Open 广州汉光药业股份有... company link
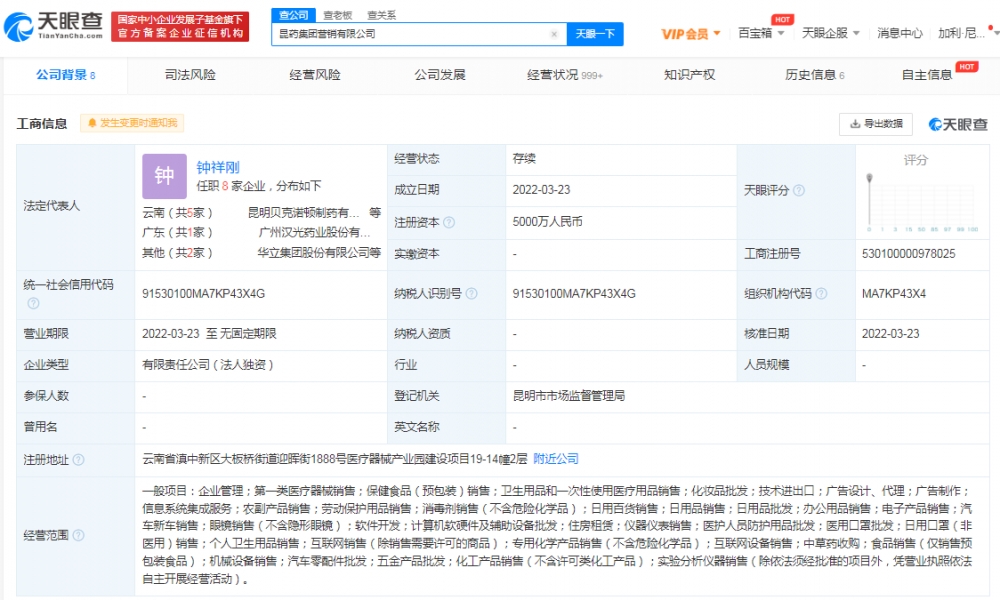 click(314, 233)
